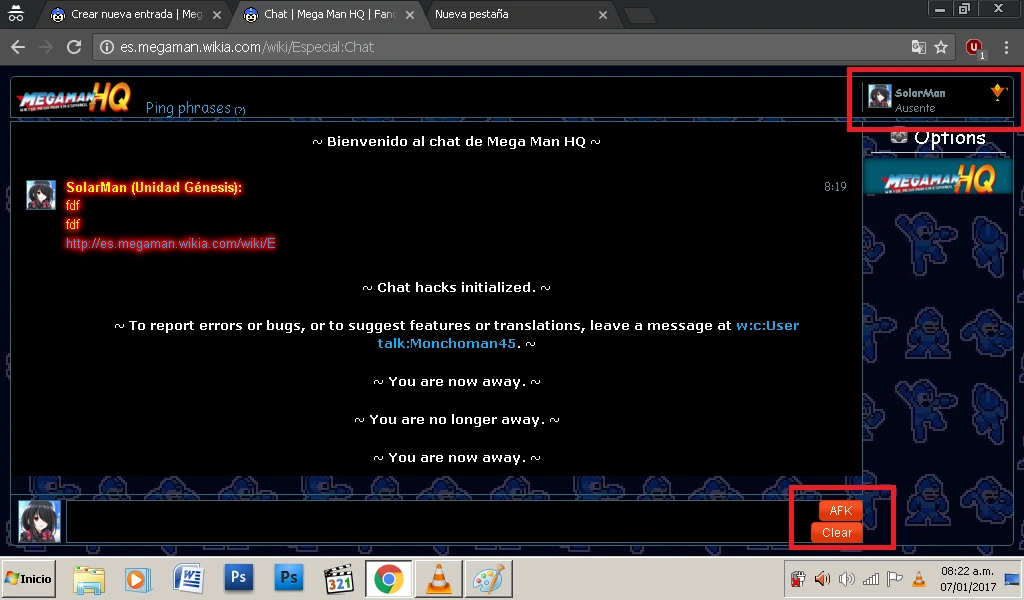This screenshot has height=600, width=1024.
Task: Open the Action Center flag icon
Action: pos(895,578)
